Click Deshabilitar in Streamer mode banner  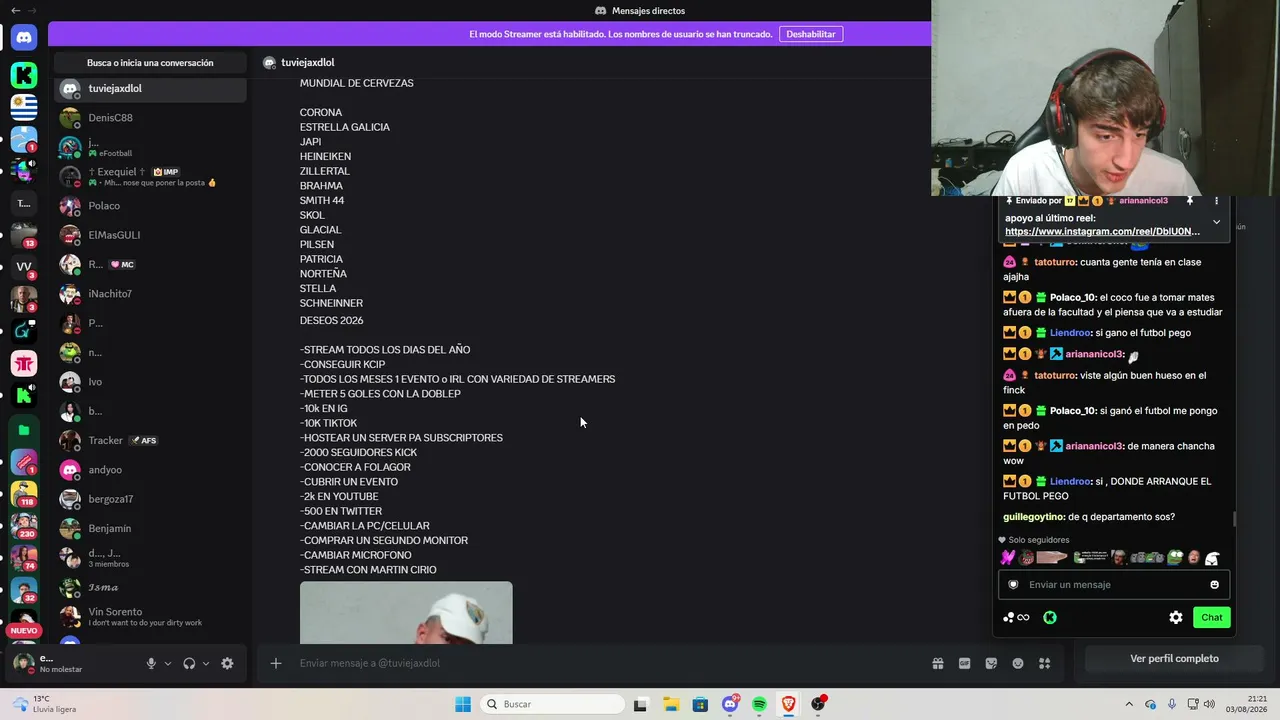point(811,34)
